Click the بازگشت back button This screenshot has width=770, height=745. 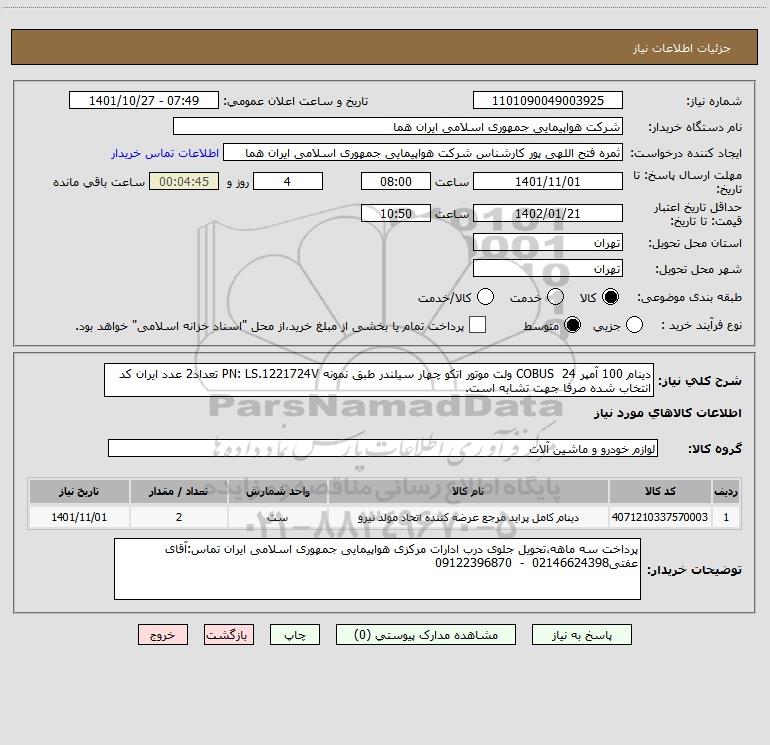[226, 634]
